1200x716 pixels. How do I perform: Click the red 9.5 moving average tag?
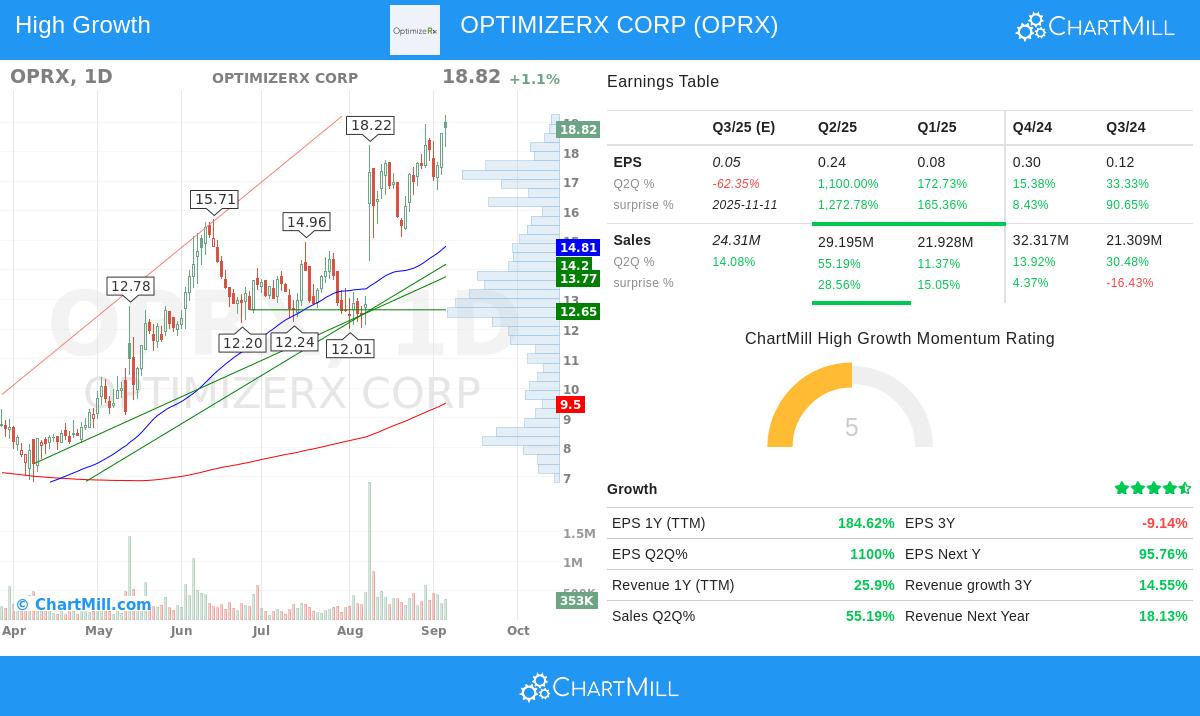point(570,404)
